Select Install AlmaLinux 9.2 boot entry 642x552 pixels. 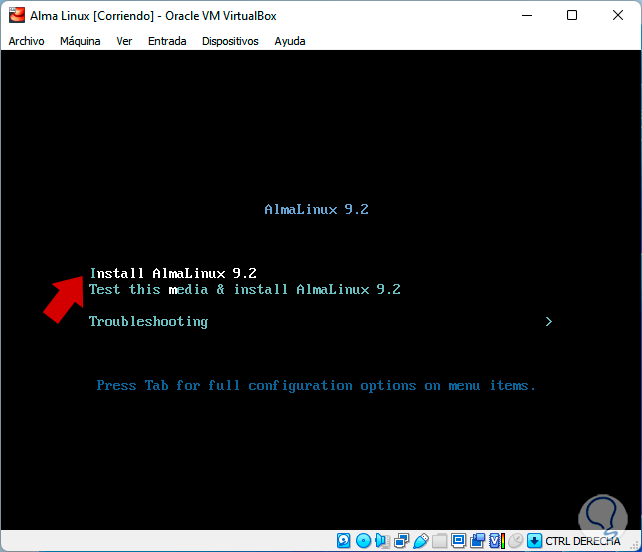(173, 273)
